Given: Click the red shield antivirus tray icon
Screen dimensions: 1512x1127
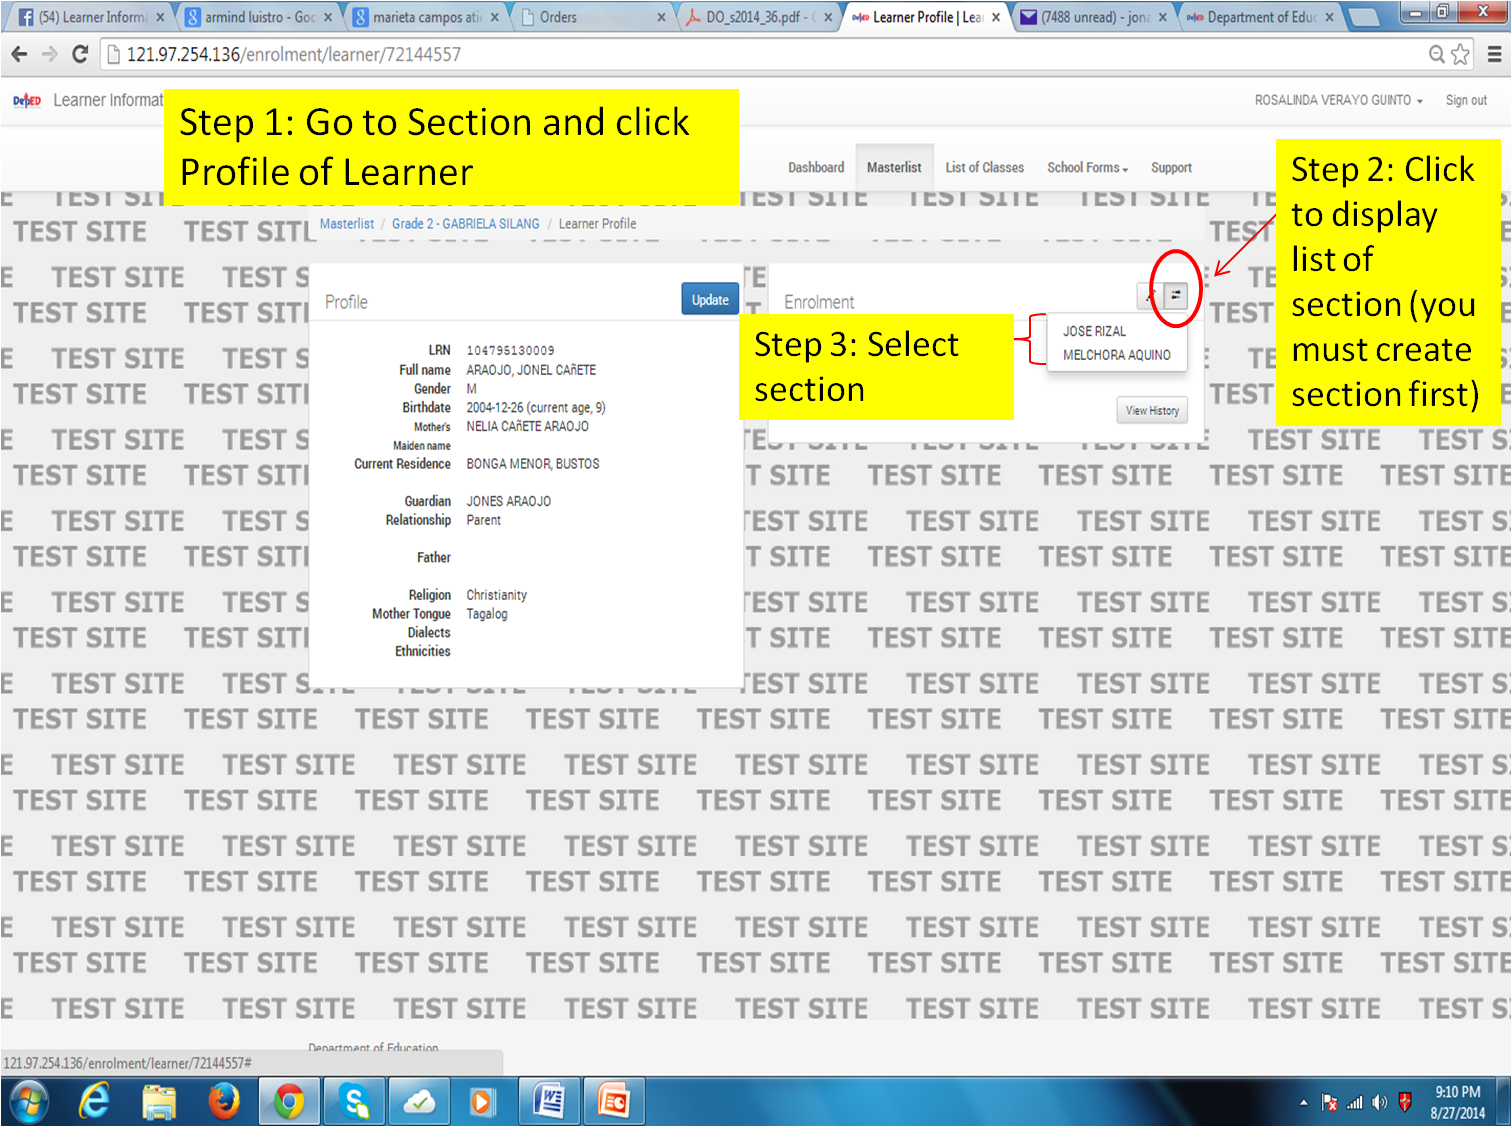Looking at the screenshot, I should click(x=1405, y=1102).
